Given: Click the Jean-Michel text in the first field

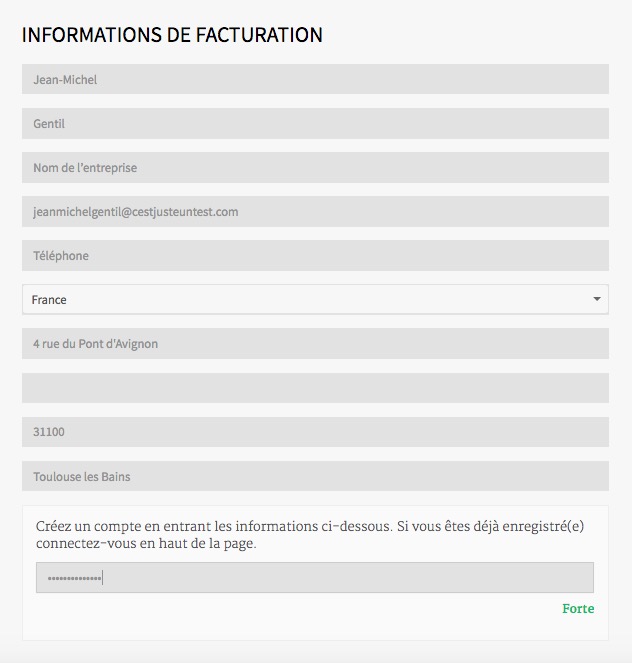Looking at the screenshot, I should pos(65,79).
